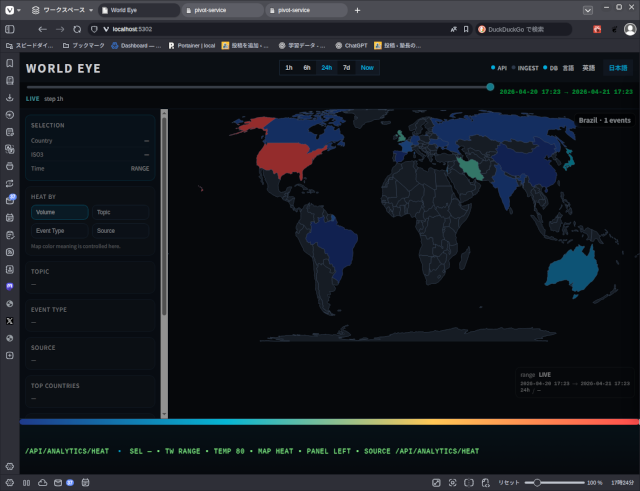The width and height of the screenshot is (640, 491).
Task: Open the Vivaldi bookmarks panel
Action: click(x=9, y=63)
